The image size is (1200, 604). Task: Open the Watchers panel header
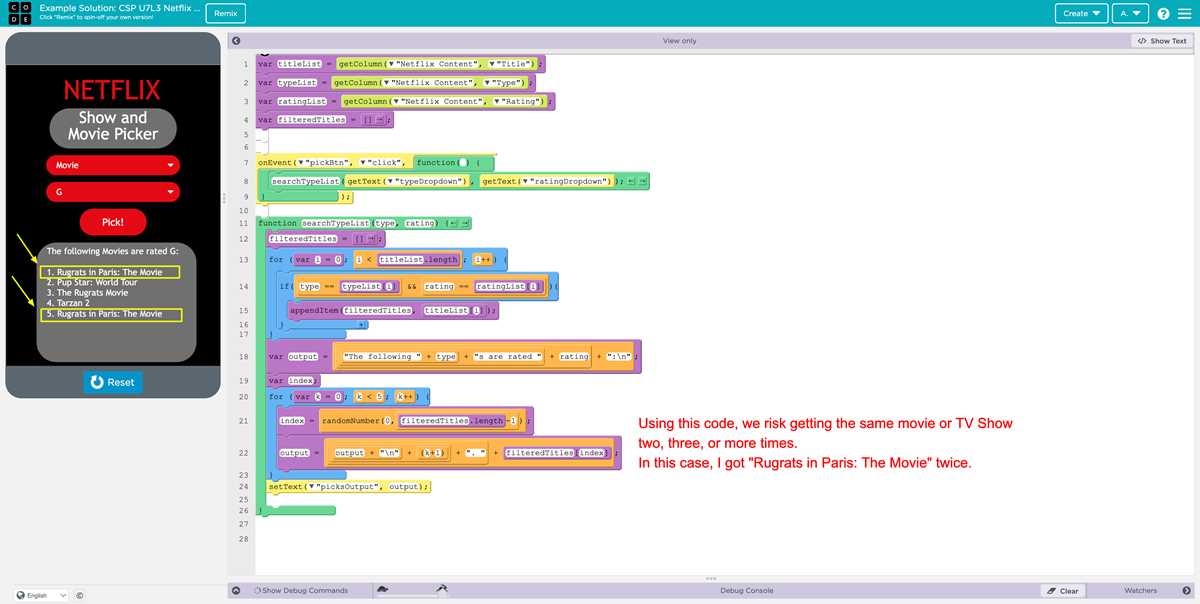pyautogui.click(x=1140, y=591)
